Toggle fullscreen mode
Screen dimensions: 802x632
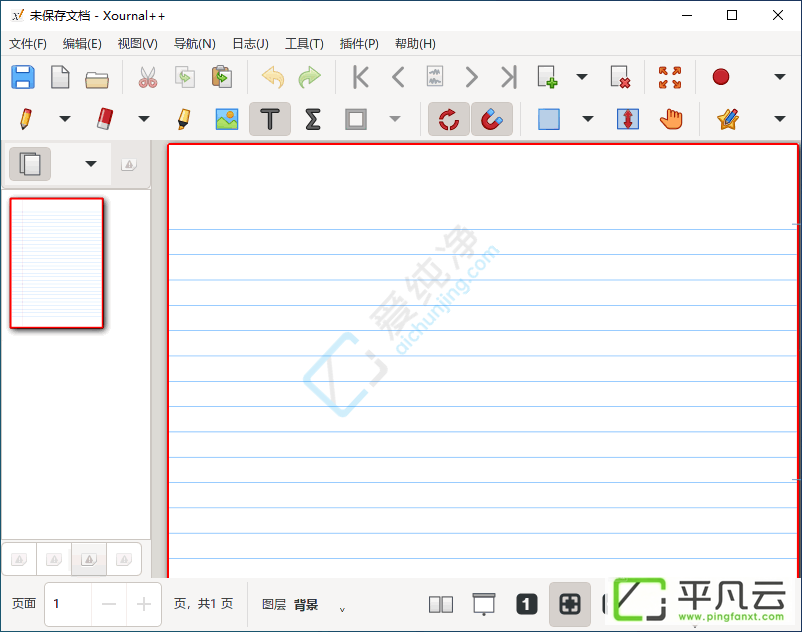coord(670,77)
